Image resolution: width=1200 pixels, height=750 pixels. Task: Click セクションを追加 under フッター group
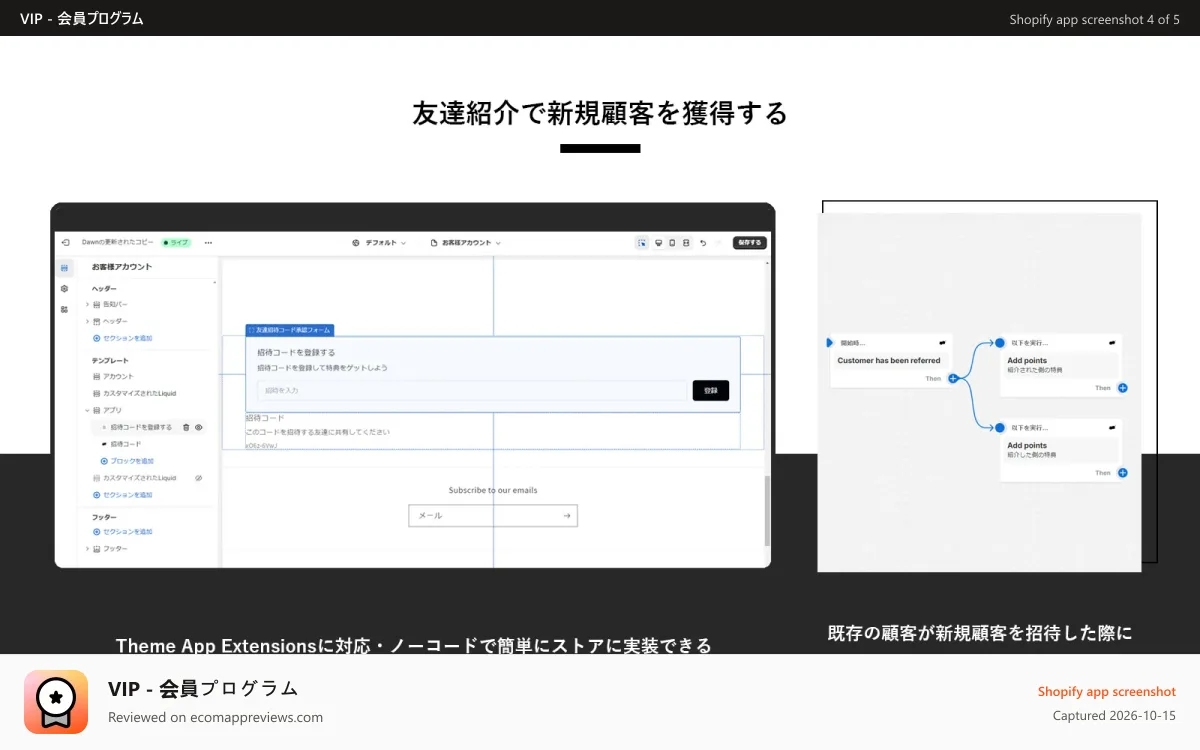[x=123, y=532]
